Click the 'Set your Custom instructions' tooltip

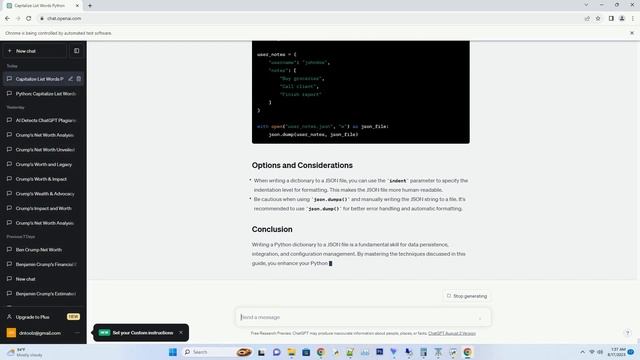pos(142,333)
